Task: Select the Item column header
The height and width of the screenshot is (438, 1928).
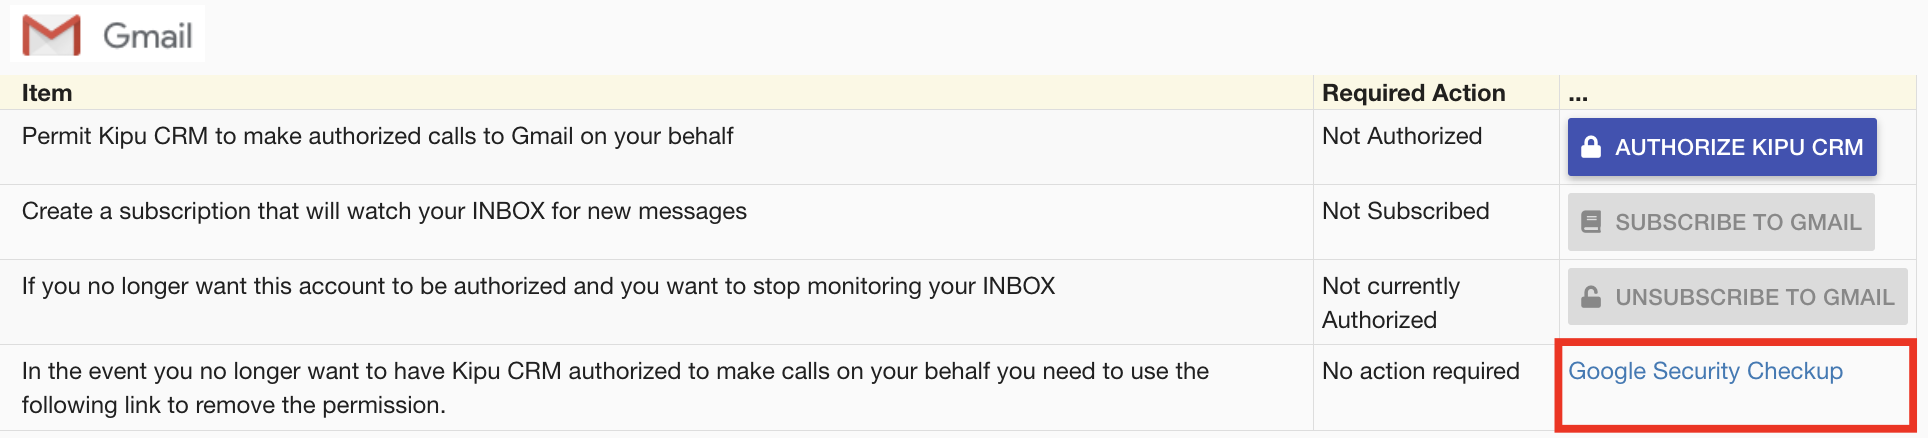Action: [47, 93]
